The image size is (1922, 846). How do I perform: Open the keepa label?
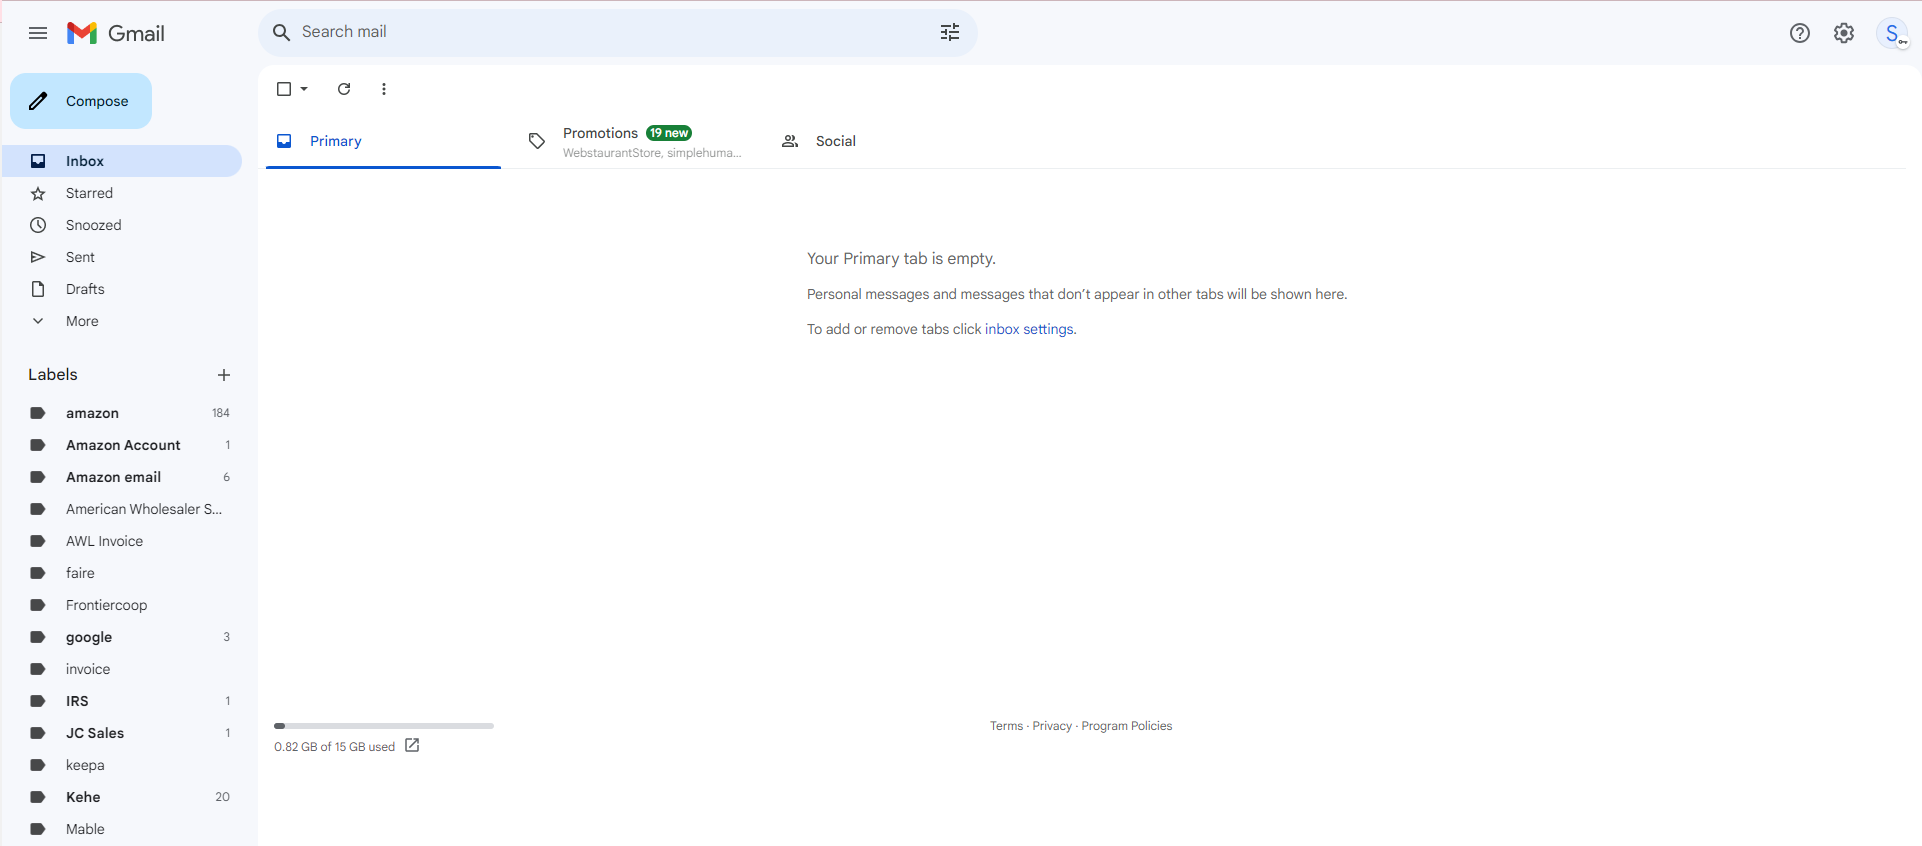pyautogui.click(x=122, y=765)
